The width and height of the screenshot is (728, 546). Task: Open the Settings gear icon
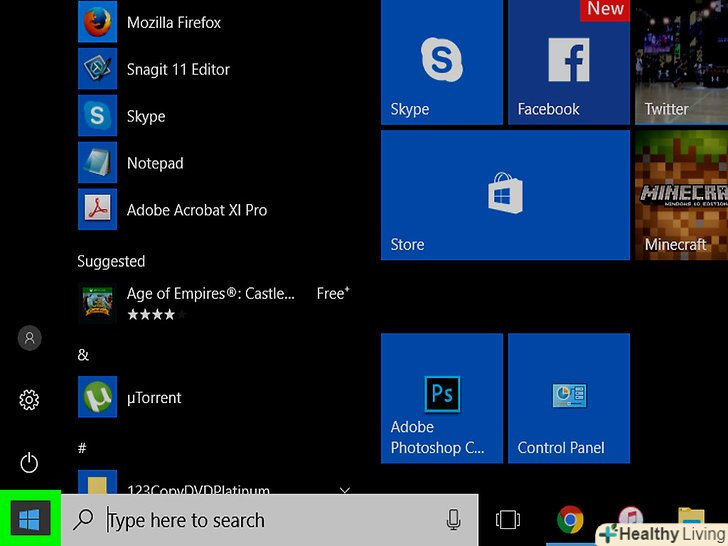click(x=29, y=400)
